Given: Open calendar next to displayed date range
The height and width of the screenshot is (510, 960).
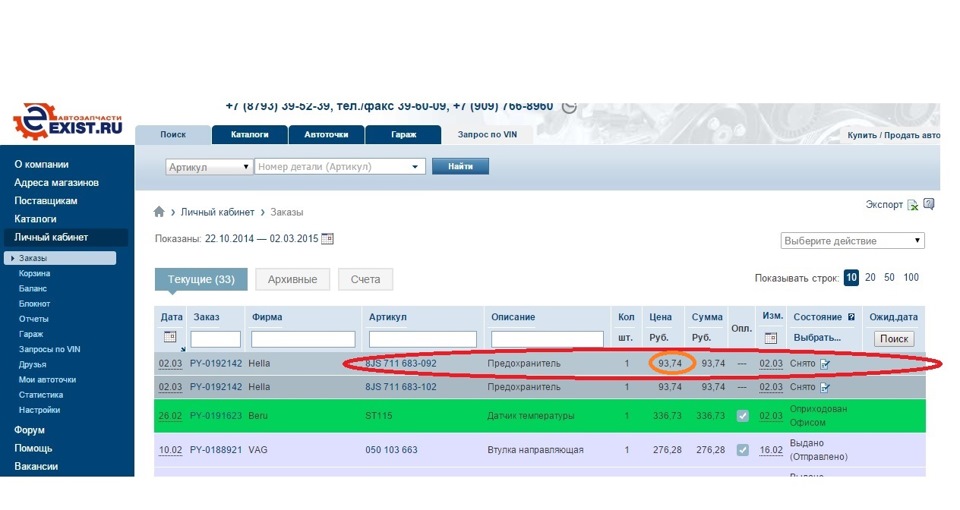Looking at the screenshot, I should tap(328, 238).
